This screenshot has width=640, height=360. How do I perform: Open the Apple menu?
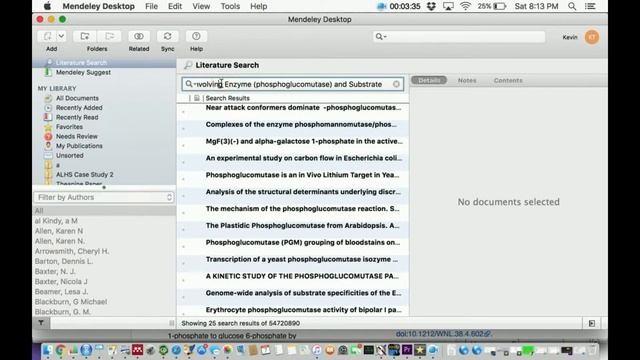47,6
